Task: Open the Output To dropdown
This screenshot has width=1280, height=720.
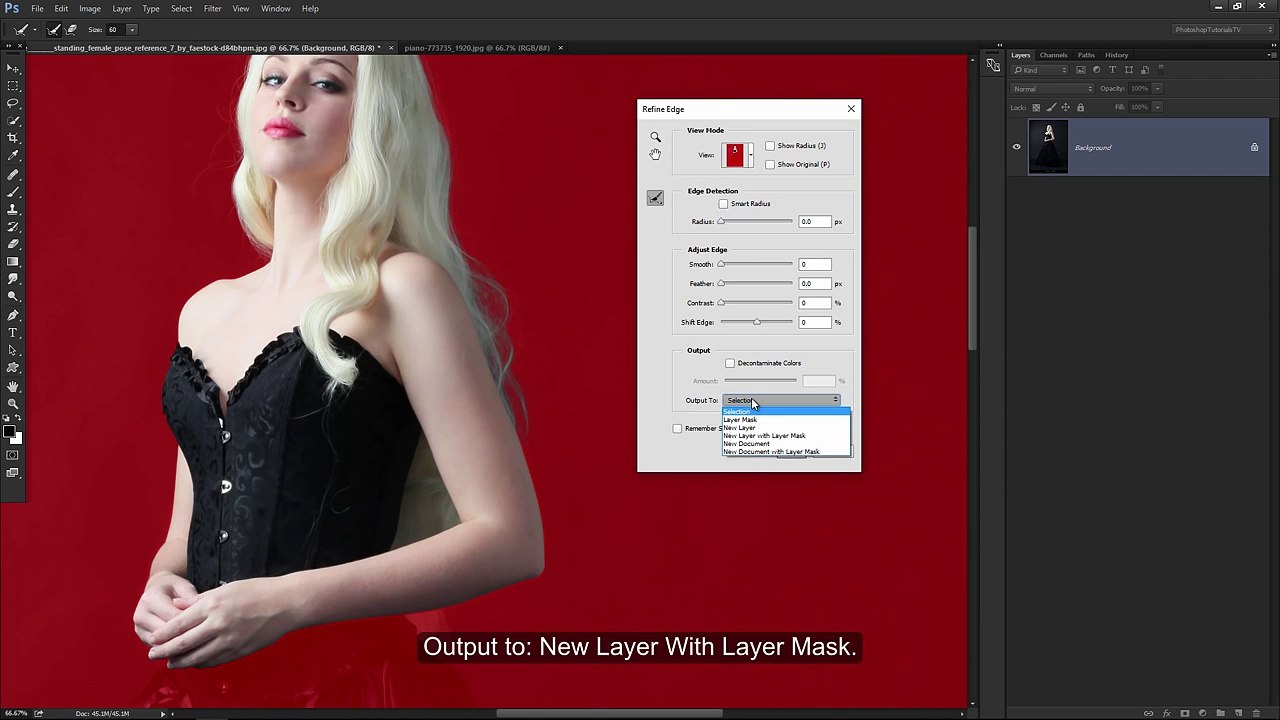Action: 782,400
